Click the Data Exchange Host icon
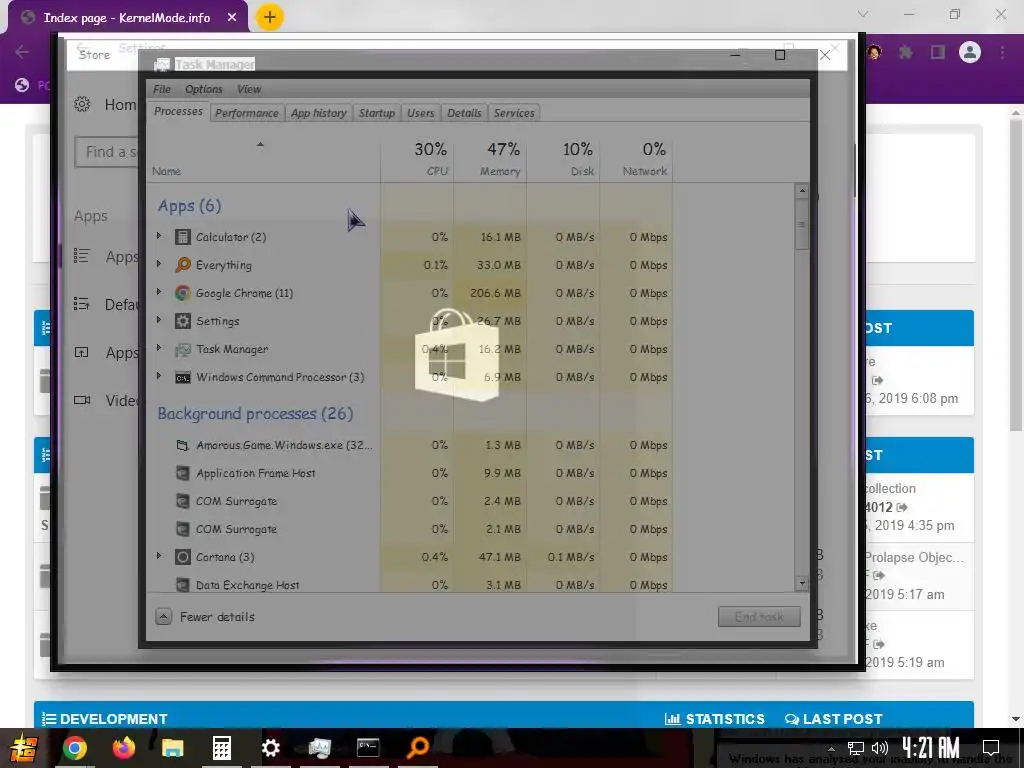Screen dimensions: 1024x768 click(183, 585)
